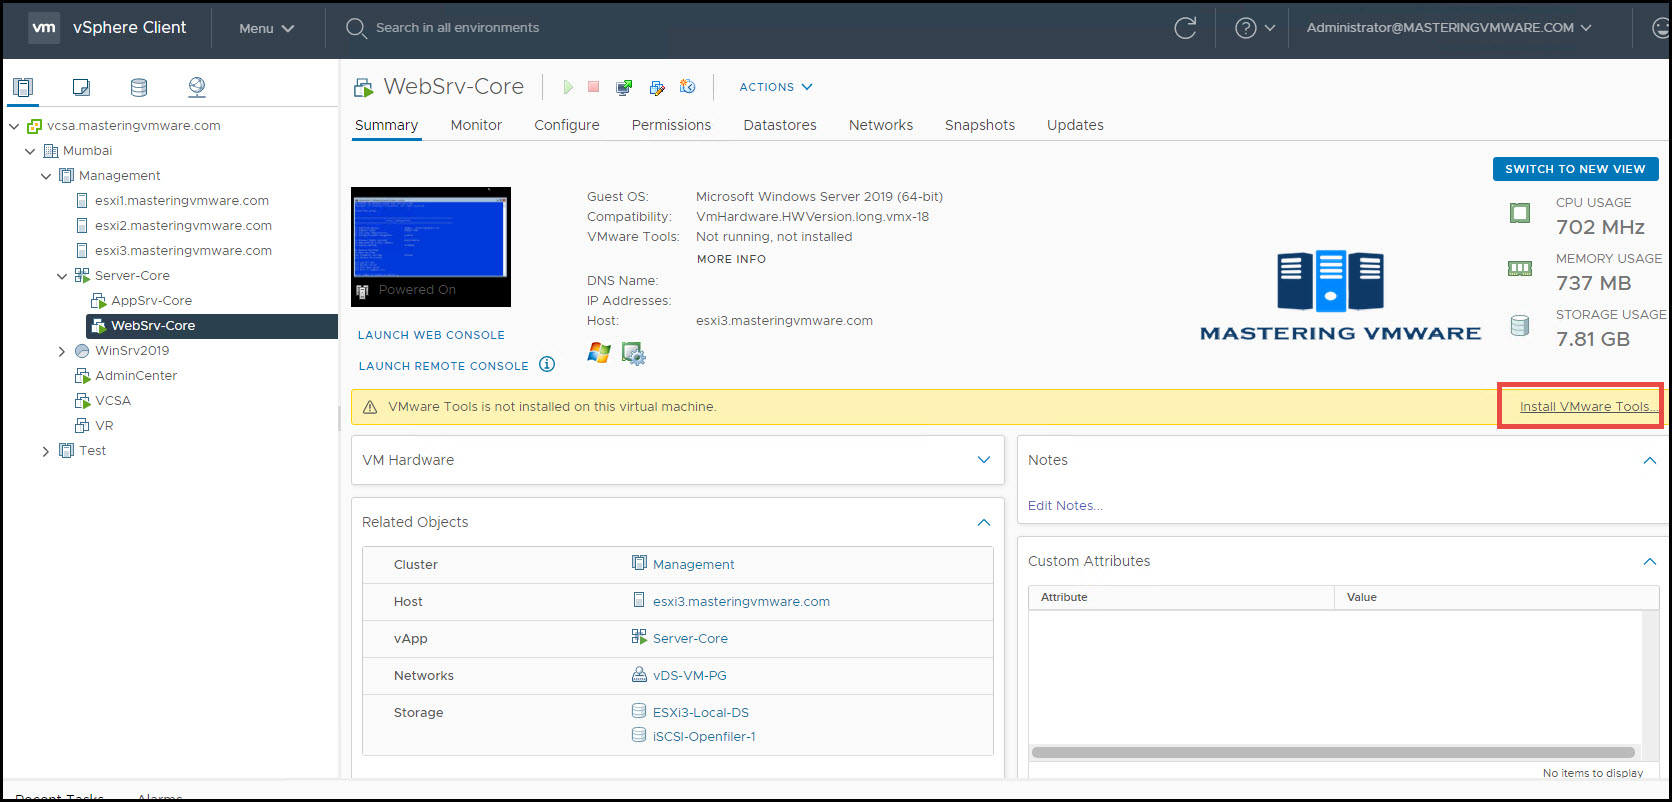Click the smiley feedback icon

(1661, 28)
